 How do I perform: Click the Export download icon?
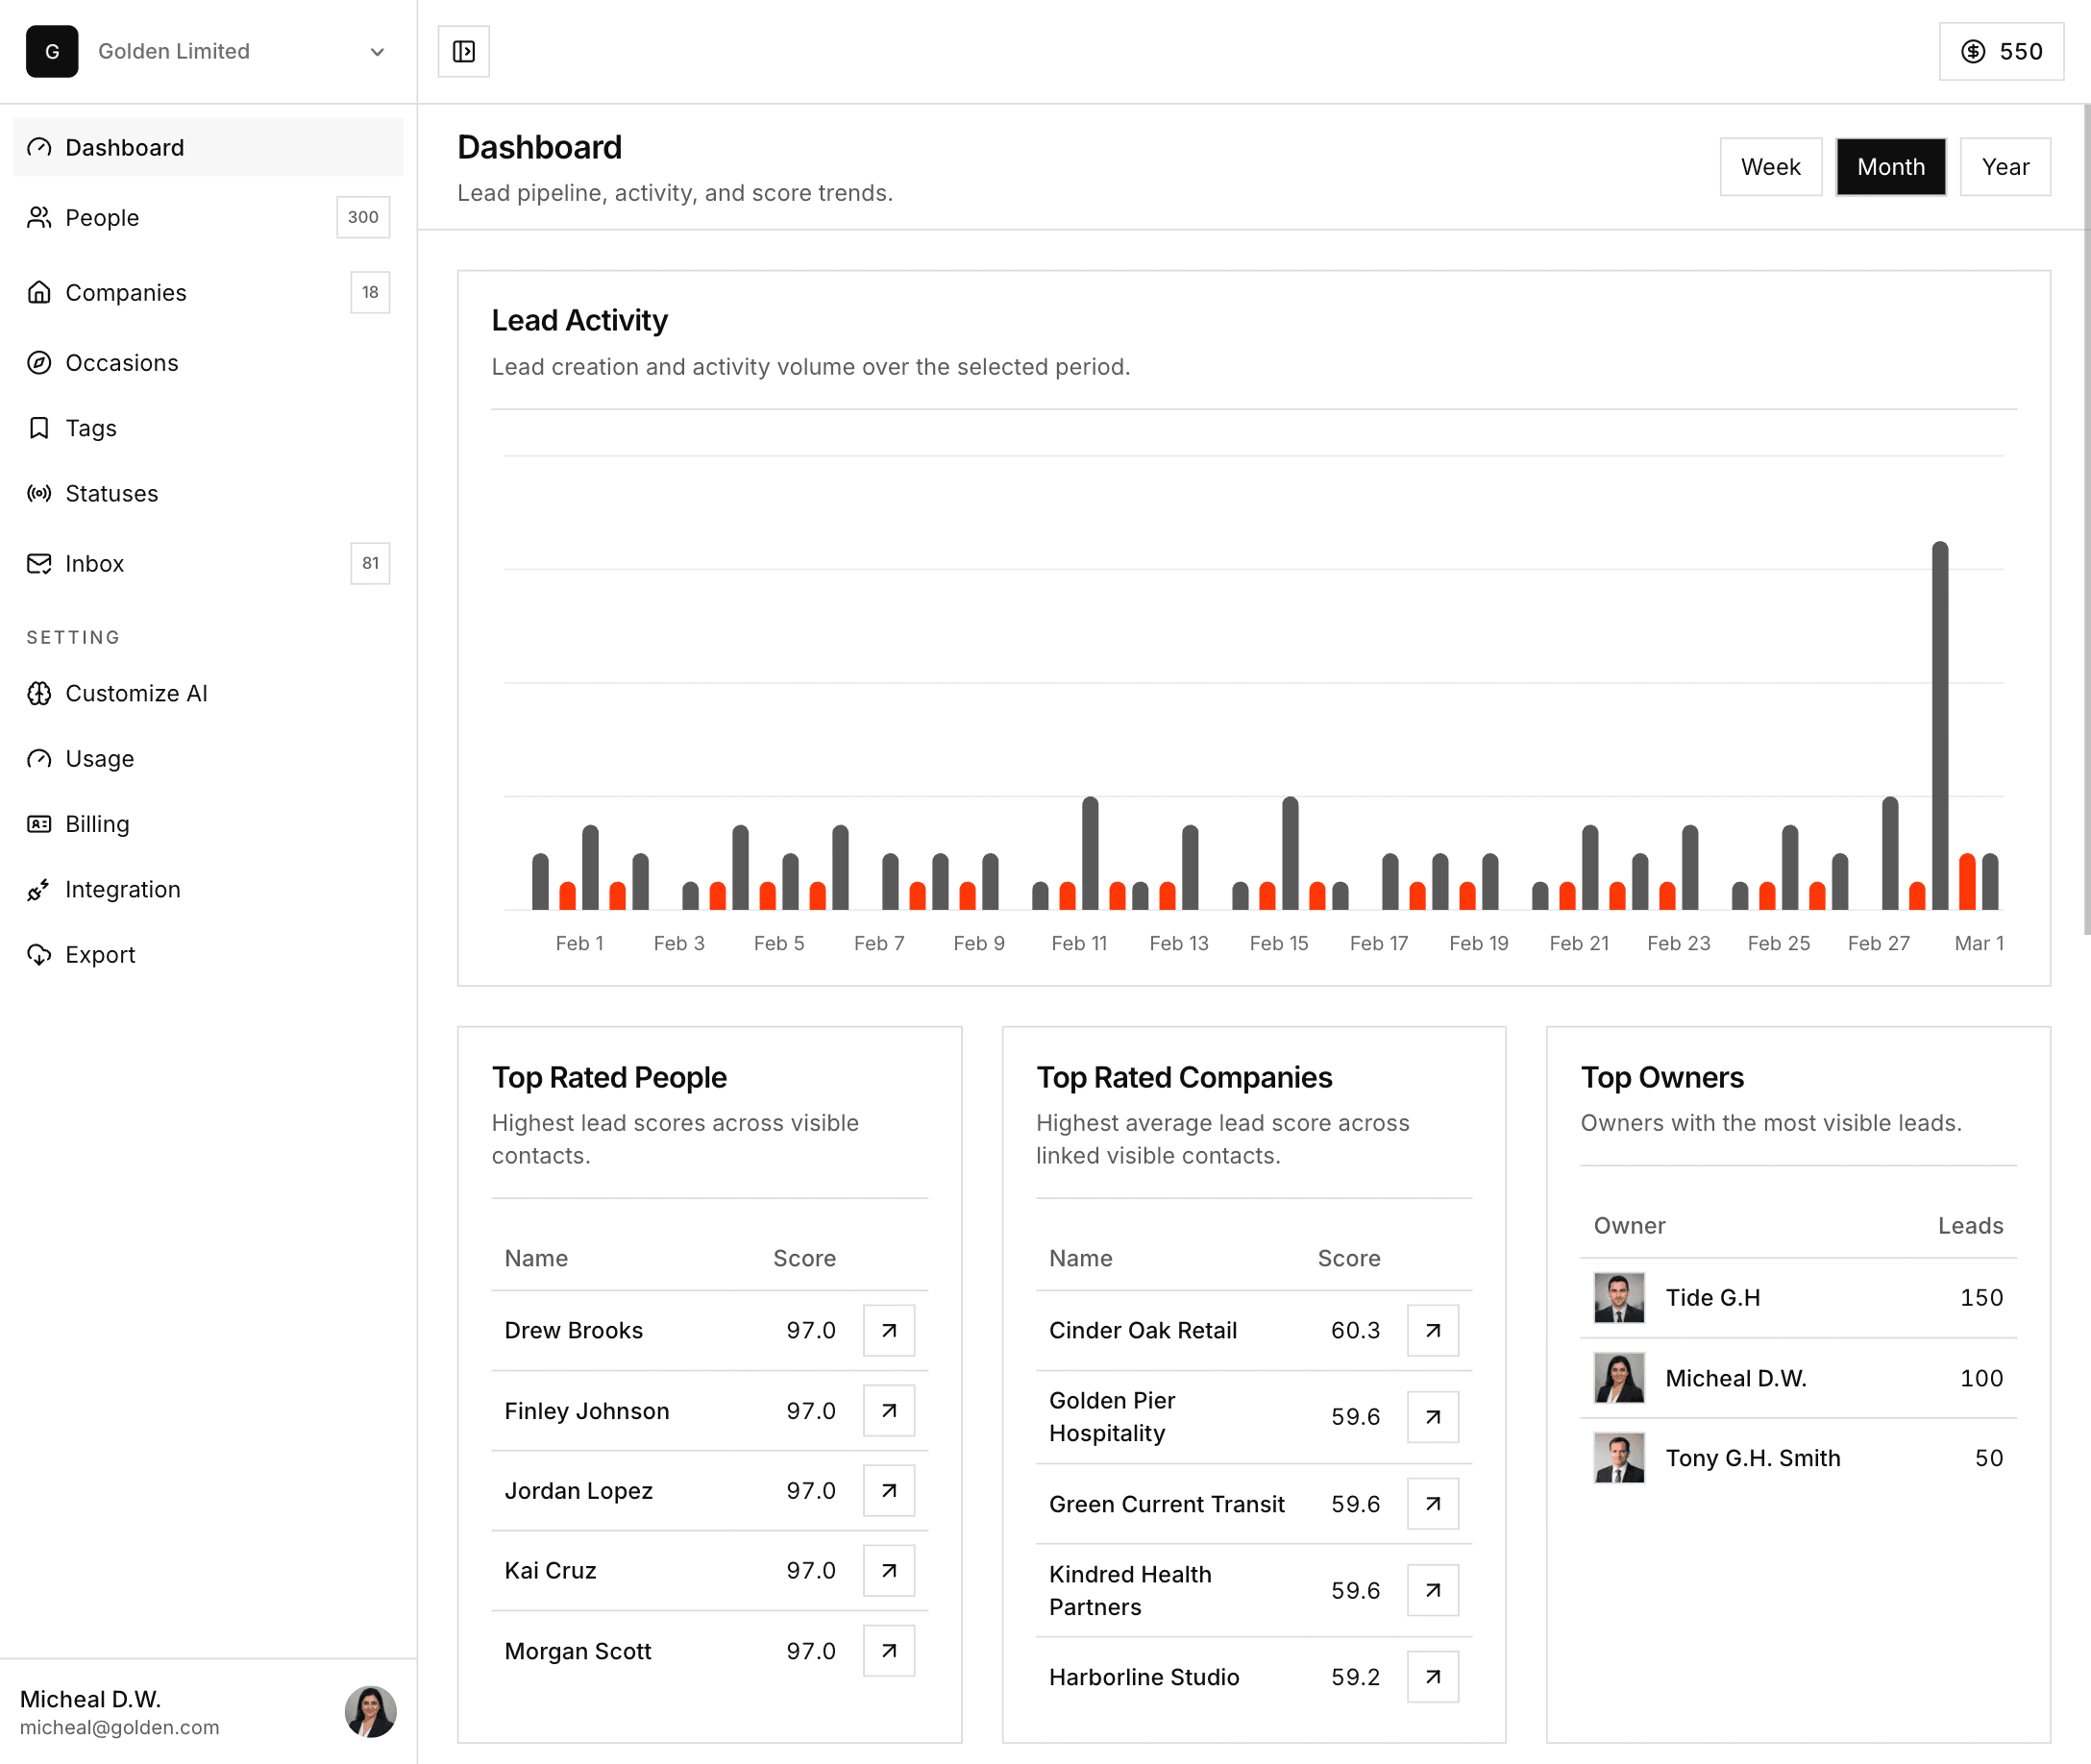(38, 954)
